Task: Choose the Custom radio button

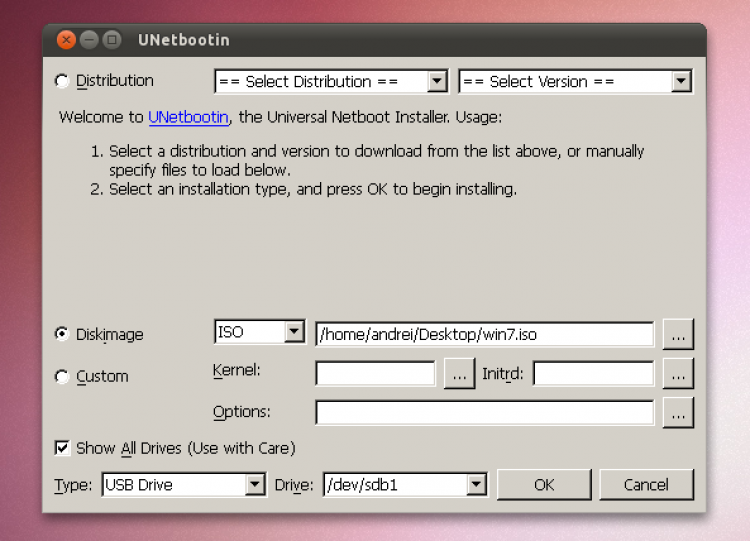Action: [63, 377]
